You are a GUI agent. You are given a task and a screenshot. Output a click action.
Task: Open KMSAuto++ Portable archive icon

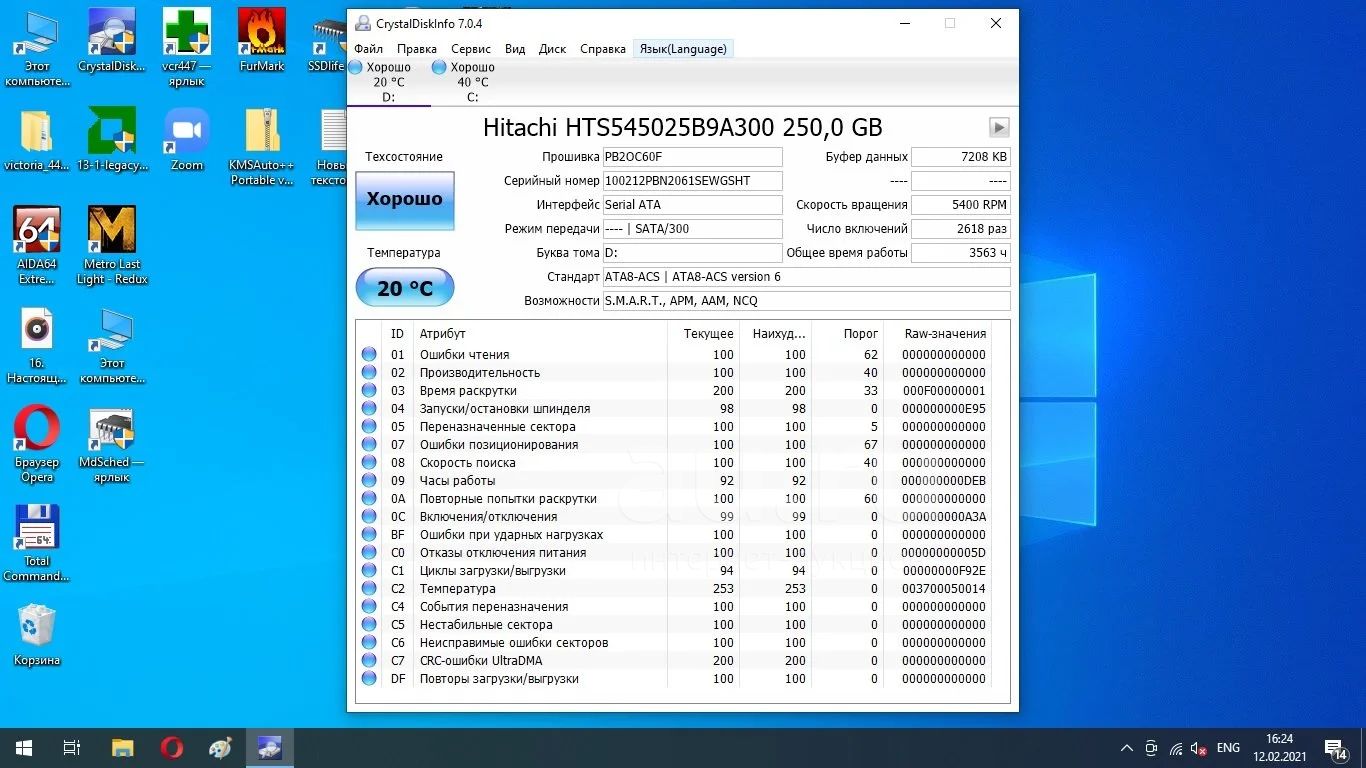[262, 146]
